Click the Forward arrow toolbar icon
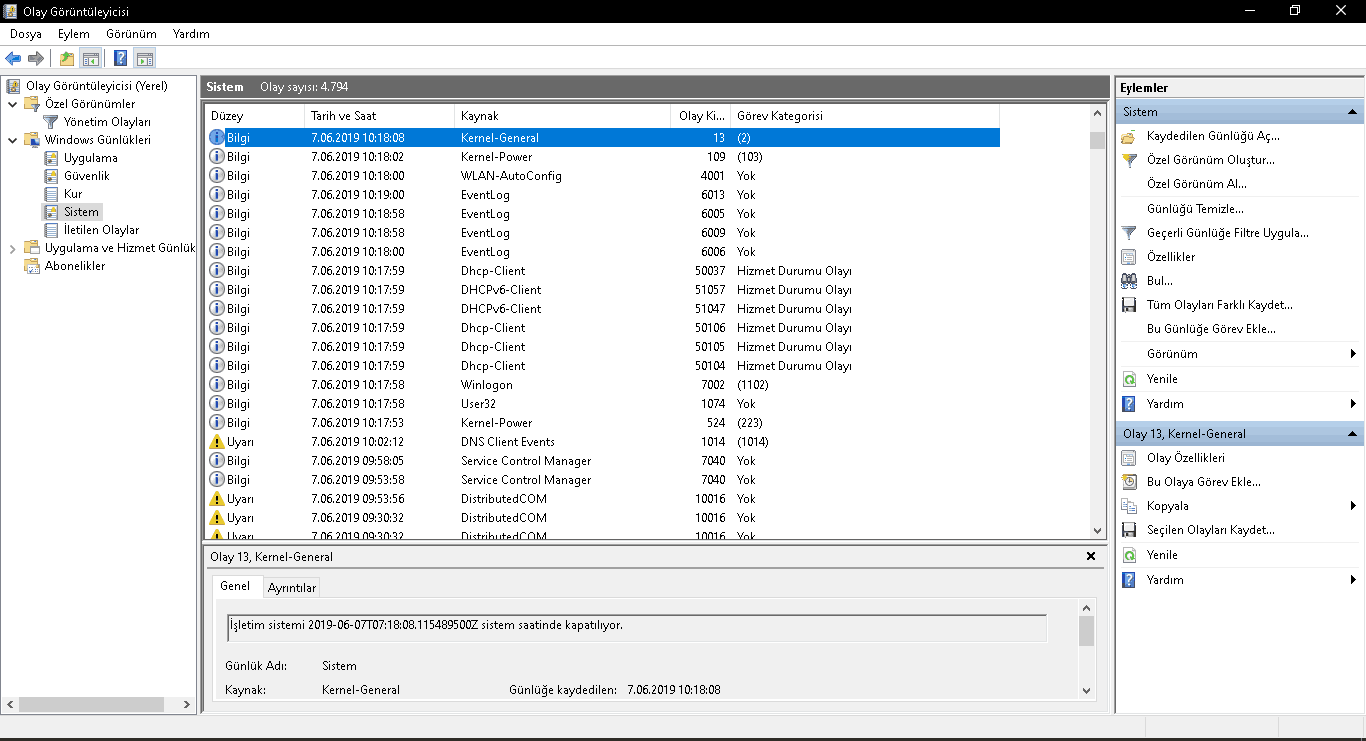This screenshot has width=1366, height=741. (36, 59)
